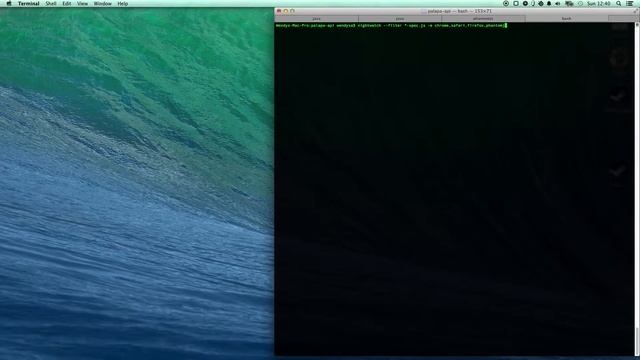Open the Terminal application menu
This screenshot has height=360, width=640.
pos(29,3)
